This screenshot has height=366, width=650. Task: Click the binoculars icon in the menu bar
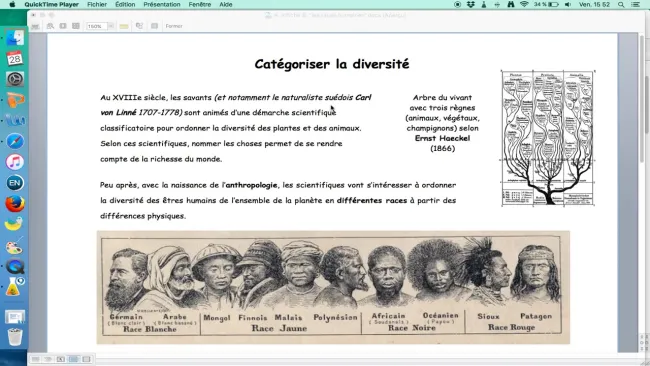pos(511,5)
